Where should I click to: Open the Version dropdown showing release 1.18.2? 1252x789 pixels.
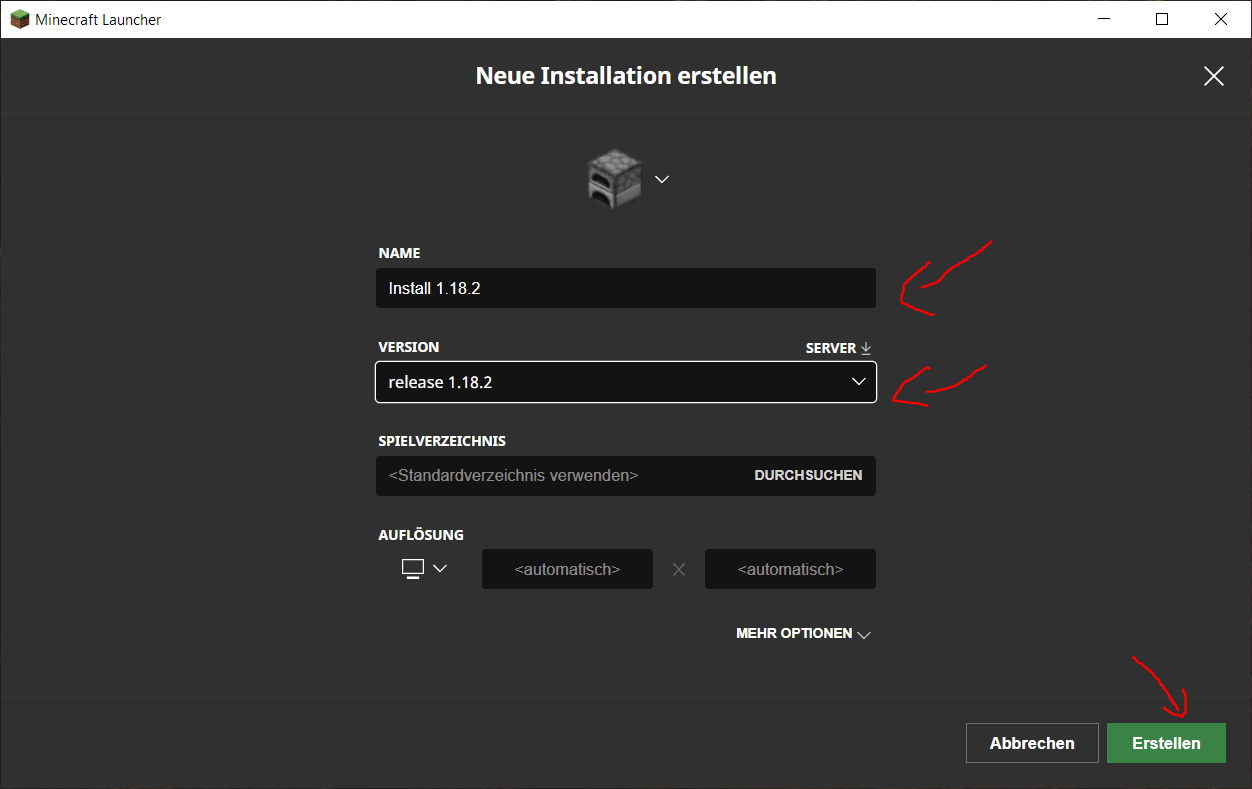coord(626,382)
